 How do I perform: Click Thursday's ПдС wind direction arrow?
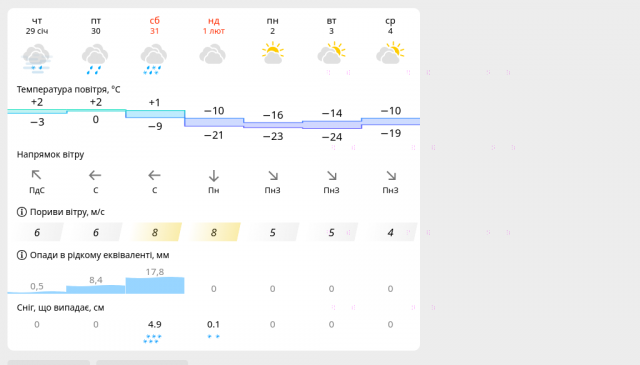36,175
